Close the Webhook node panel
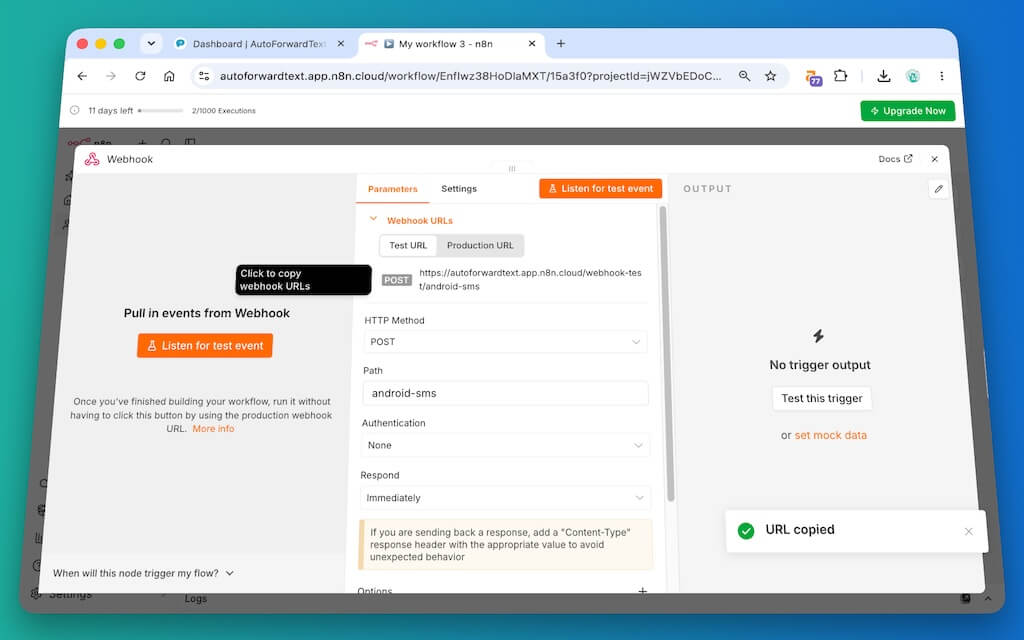Viewport: 1024px width, 640px height. coord(935,159)
